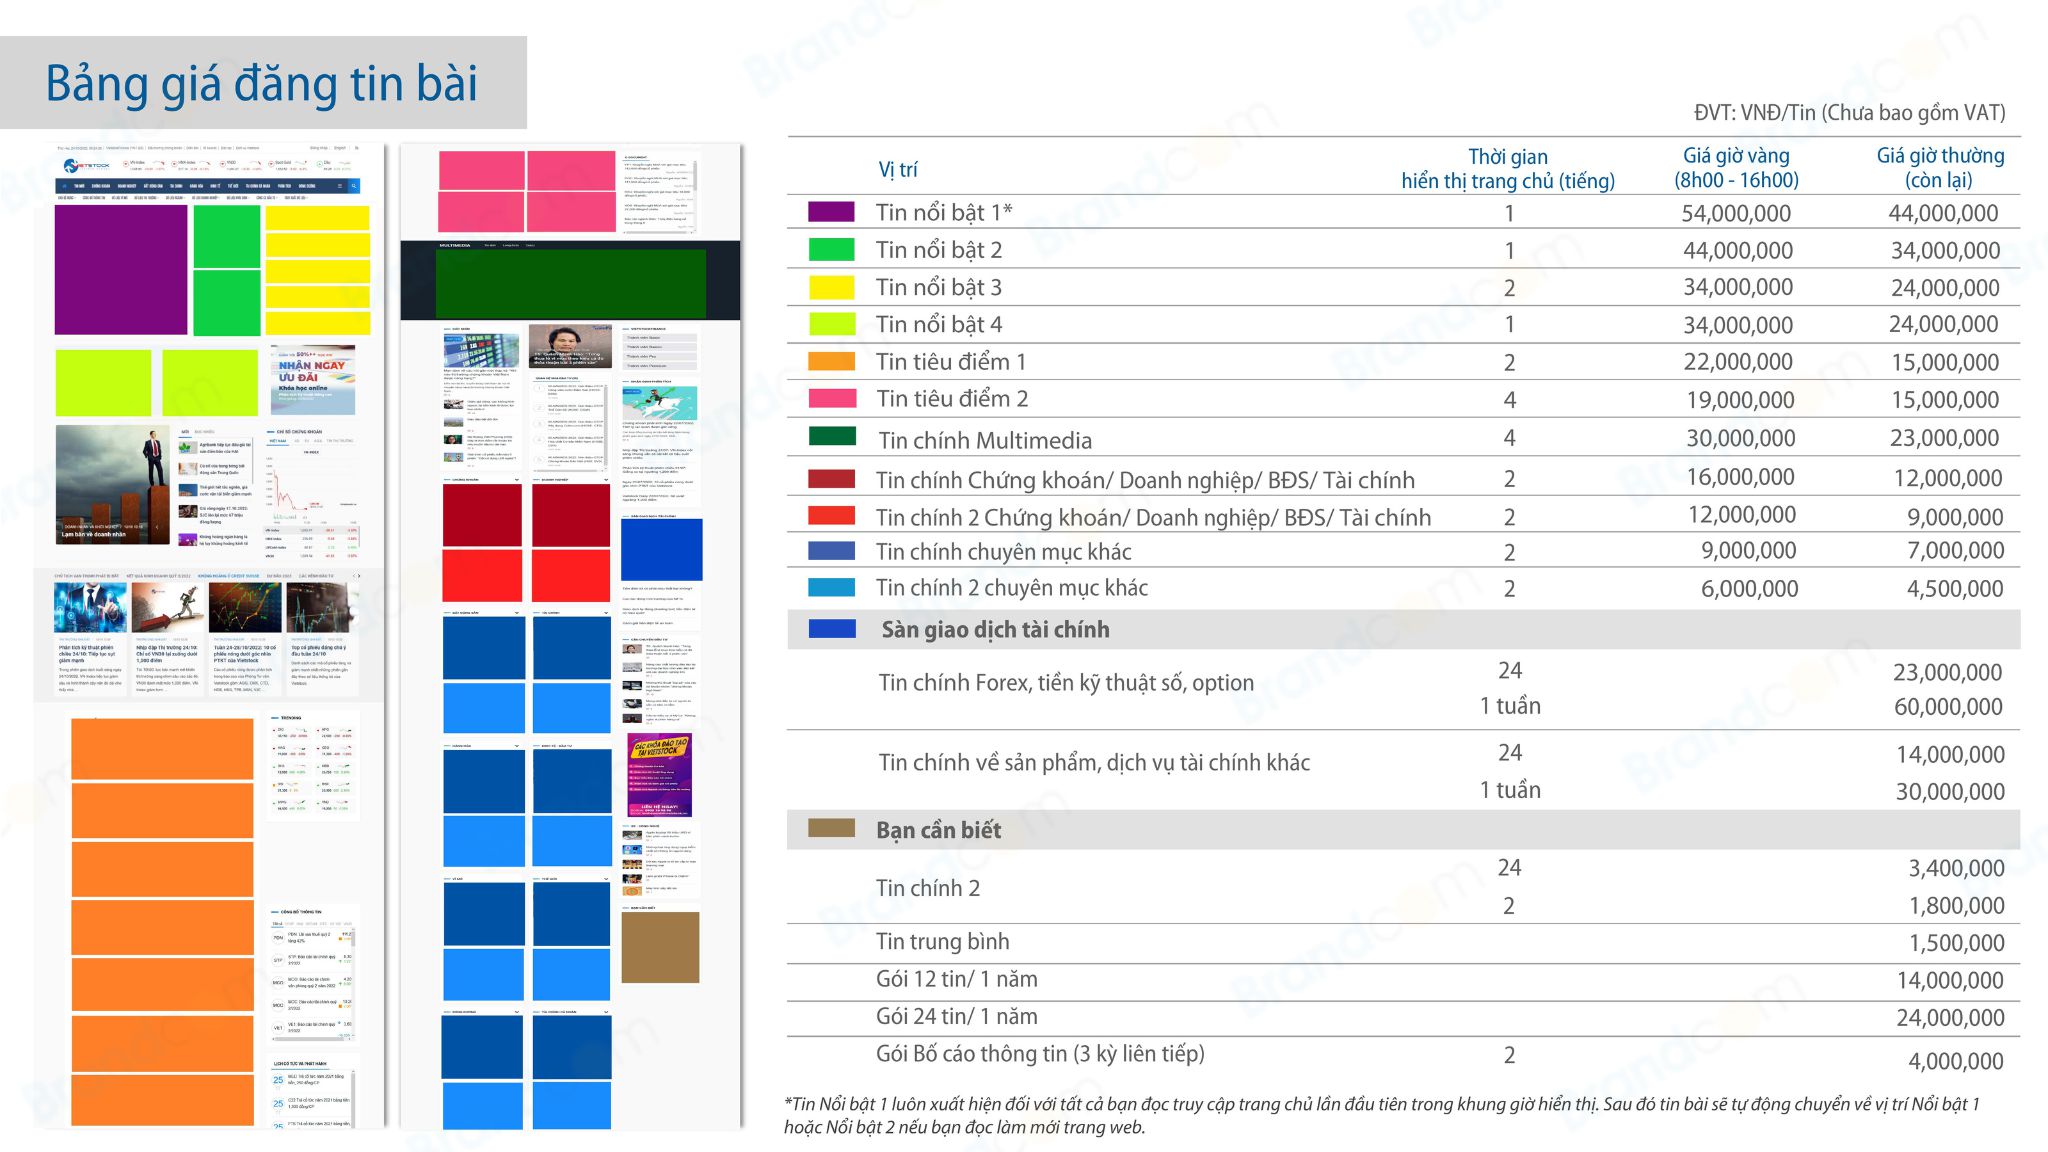Image resolution: width=2048 pixels, height=1152 pixels.
Task: Click the 'Giá giờ thường (còn lại)' header
Action: pyautogui.click(x=1940, y=168)
